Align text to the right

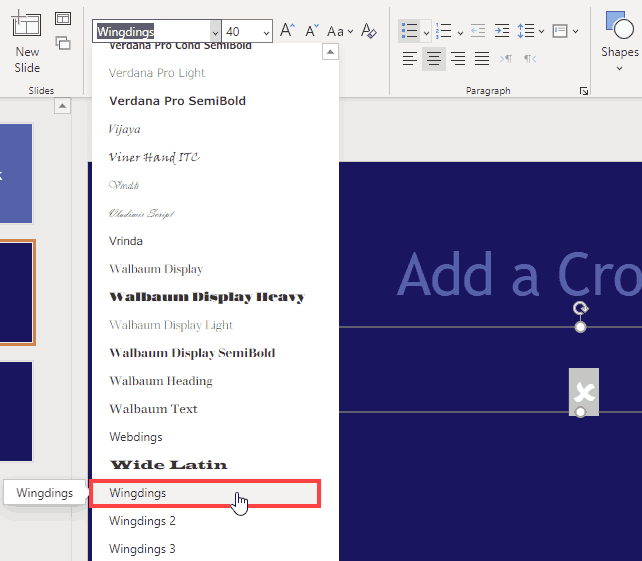coord(458,59)
